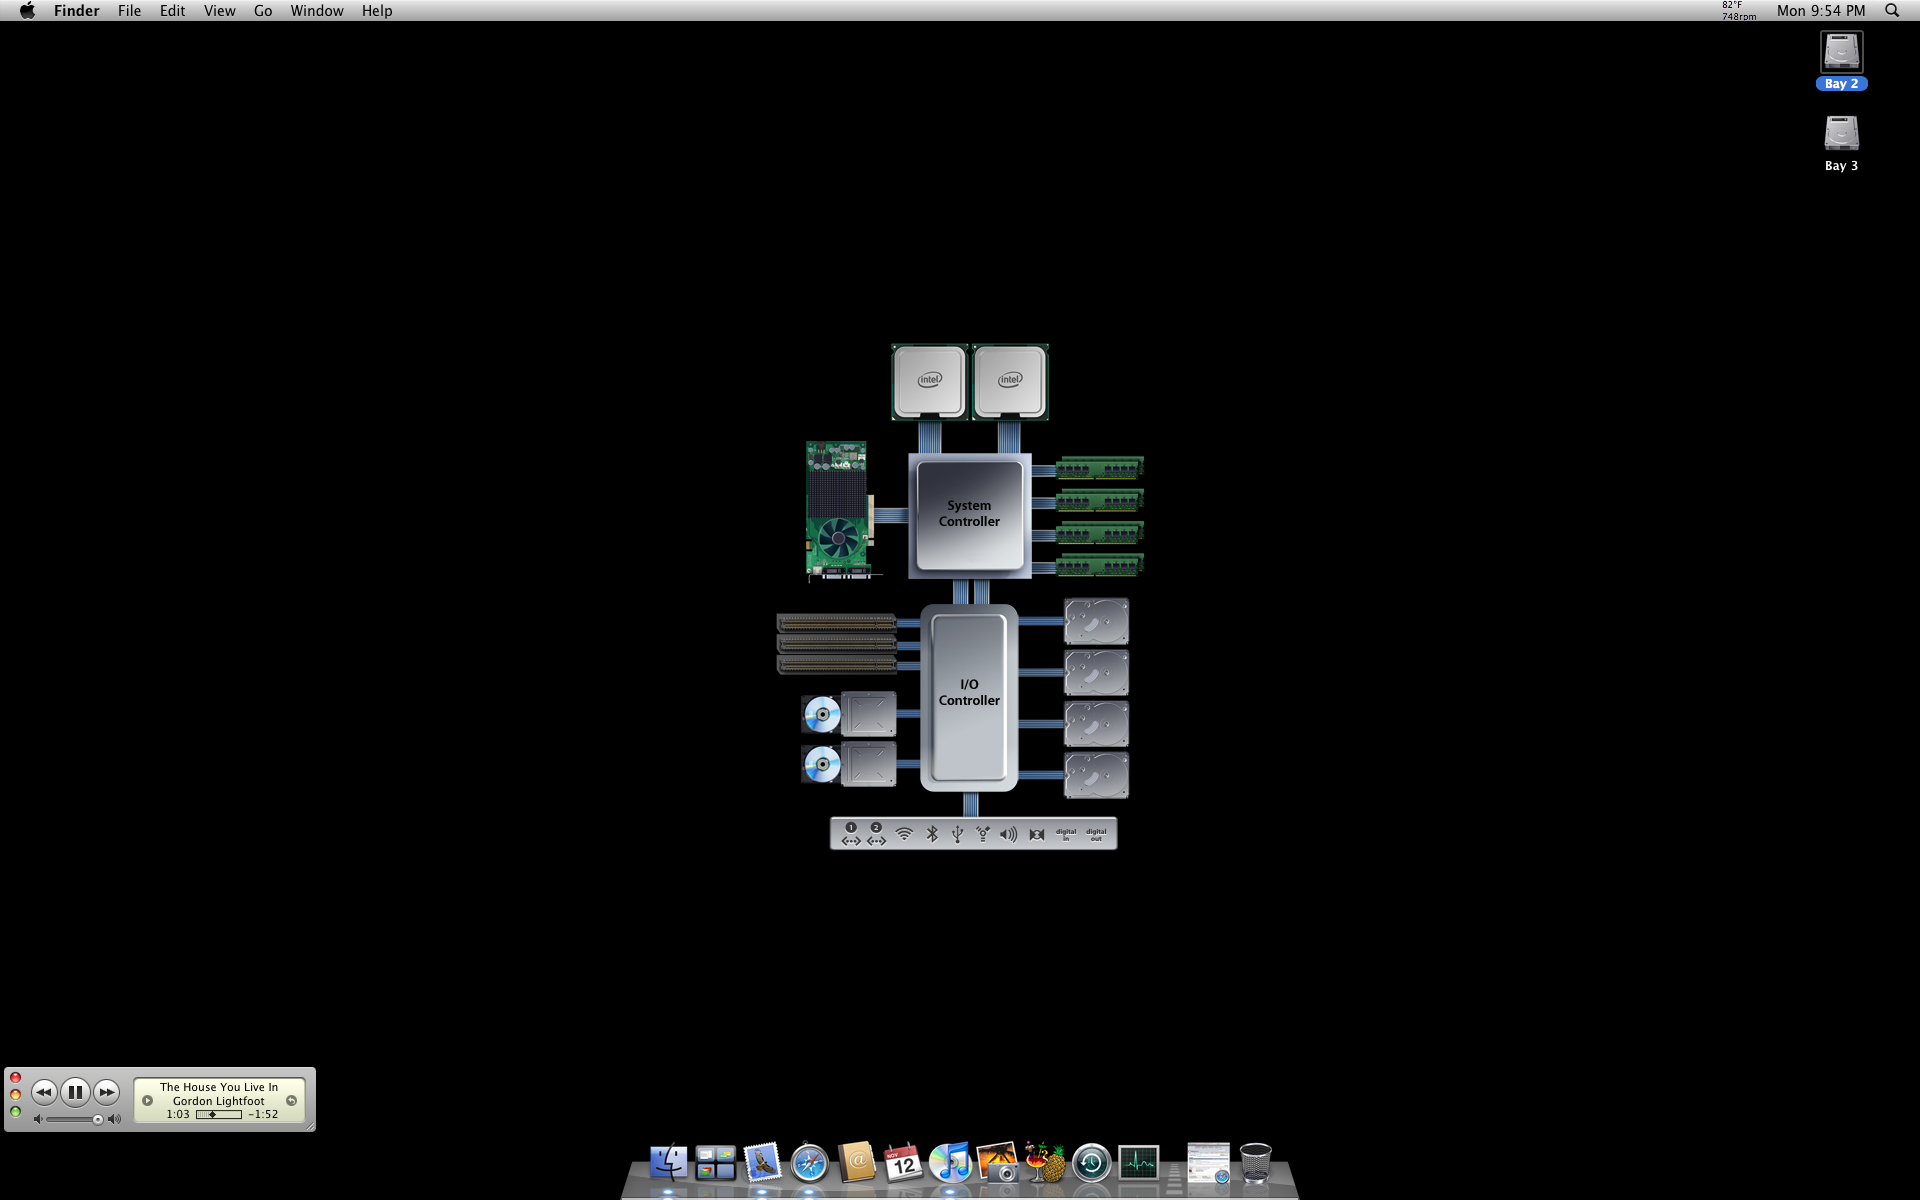Select the Bay 3 drive icon
Screen dimensions: 1920x1200
1840,134
